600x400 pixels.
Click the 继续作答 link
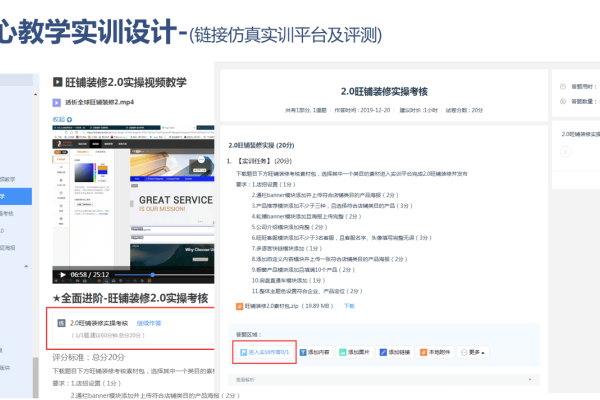[x=149, y=323]
